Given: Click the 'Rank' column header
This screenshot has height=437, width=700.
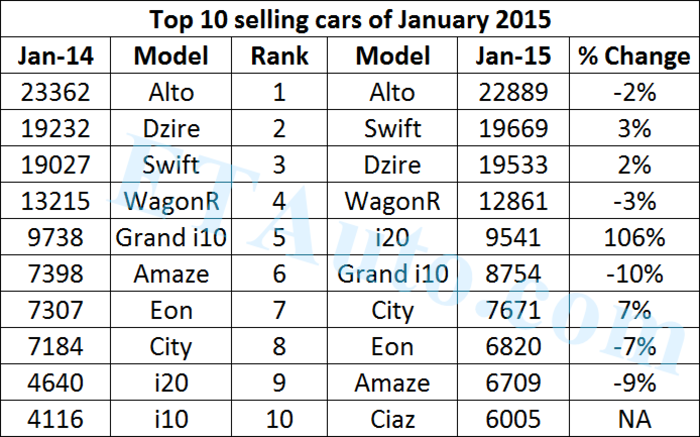Looking at the screenshot, I should 278,56.
